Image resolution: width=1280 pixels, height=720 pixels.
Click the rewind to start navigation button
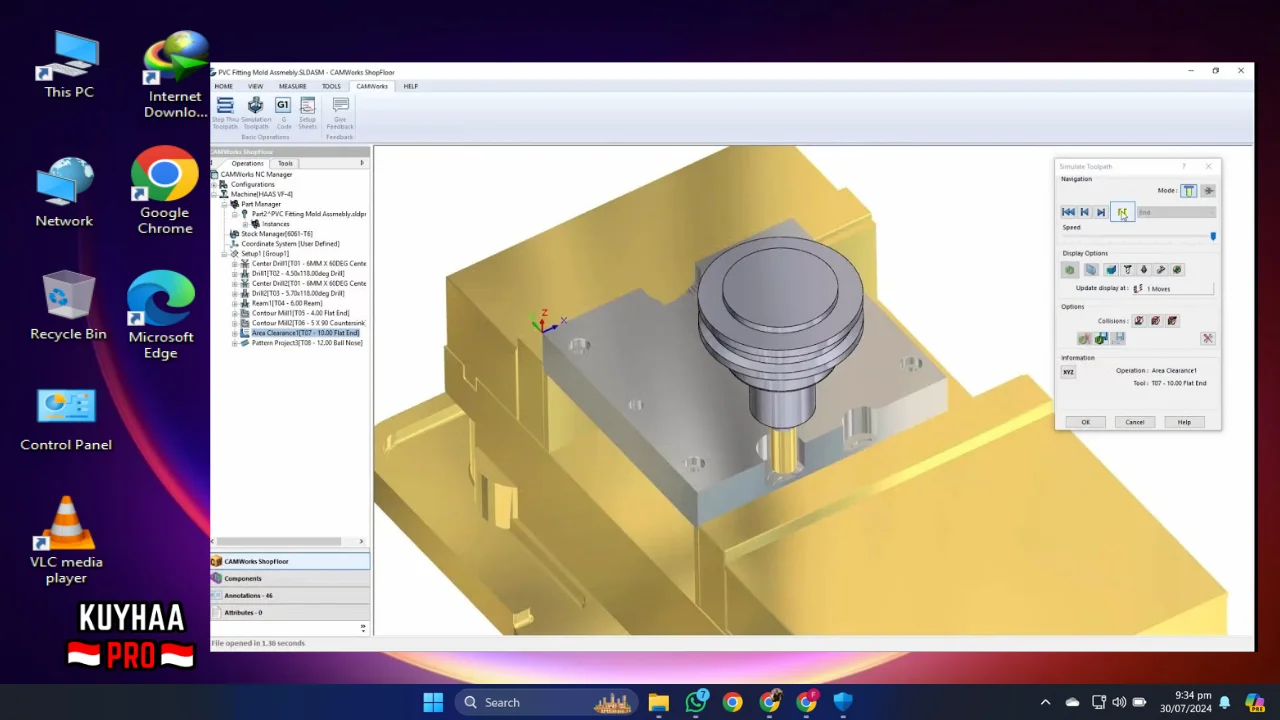coord(1068,212)
